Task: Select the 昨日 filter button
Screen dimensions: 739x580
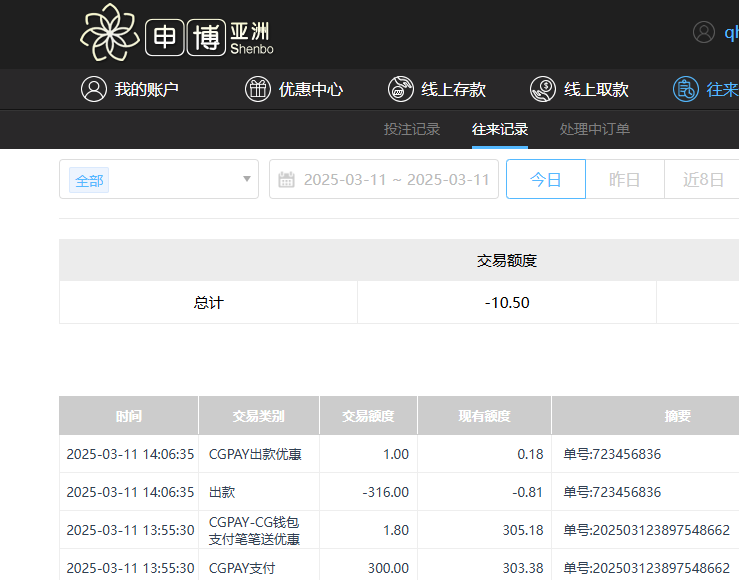Action: (625, 180)
